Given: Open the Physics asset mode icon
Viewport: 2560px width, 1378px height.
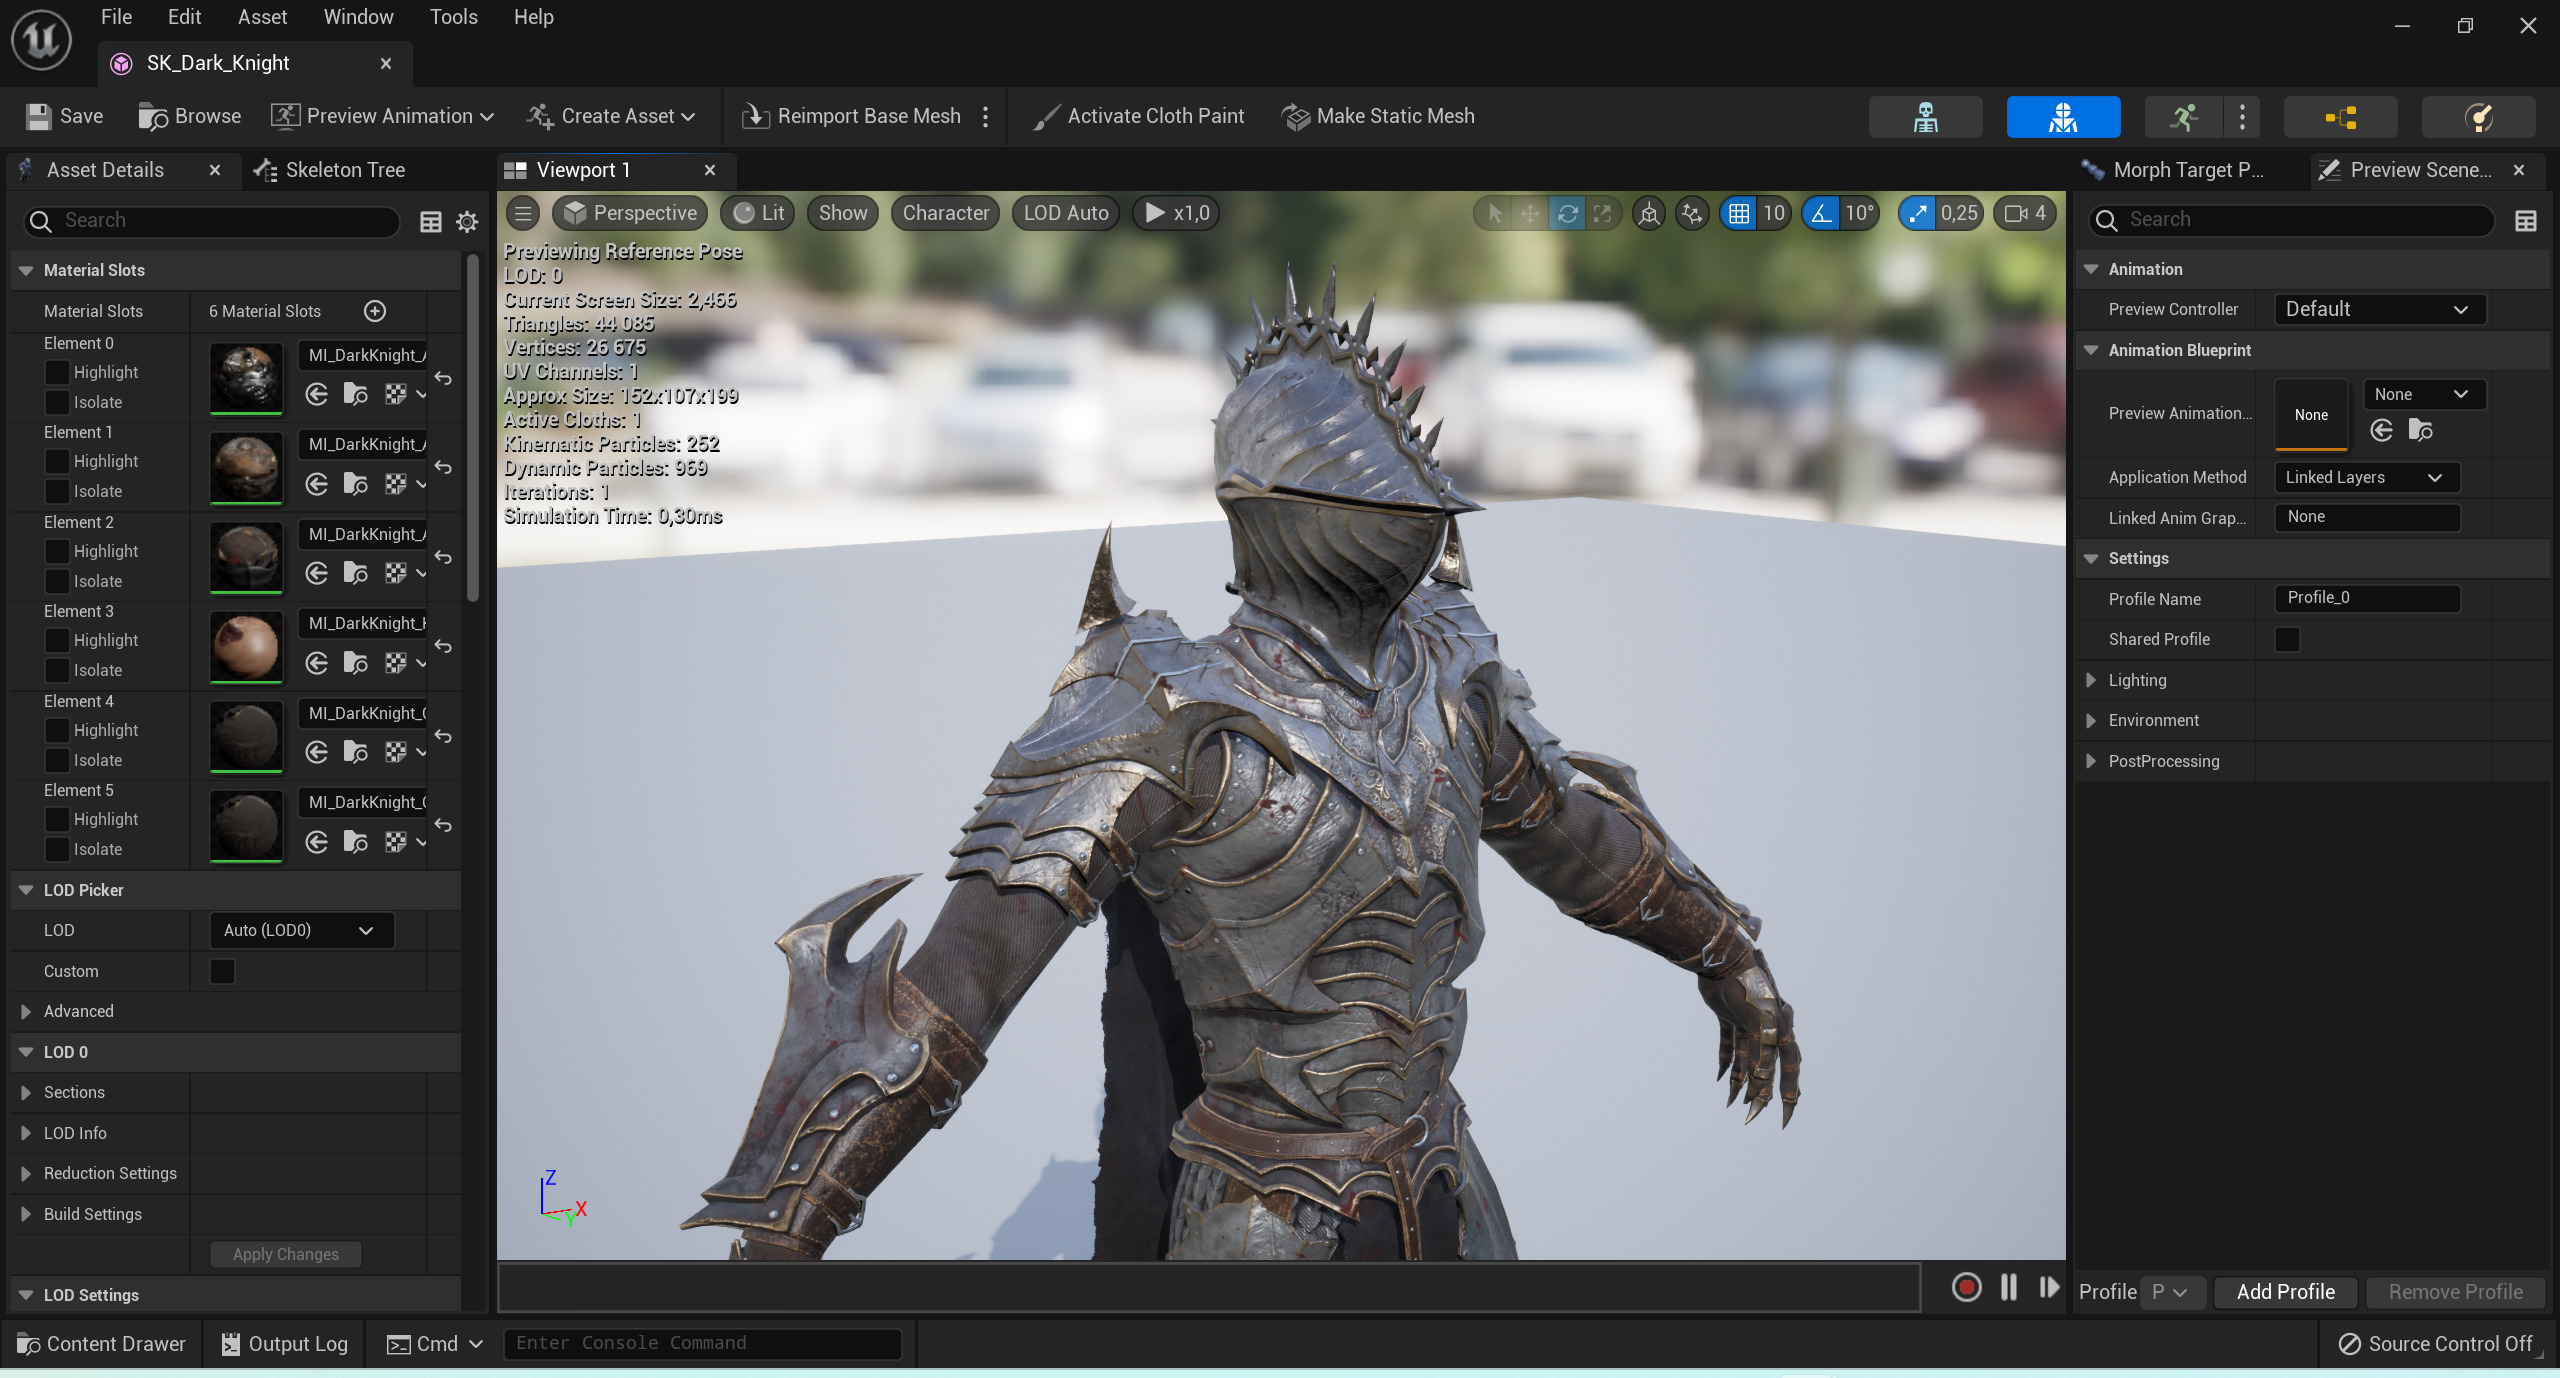Looking at the screenshot, I should click(x=2479, y=117).
